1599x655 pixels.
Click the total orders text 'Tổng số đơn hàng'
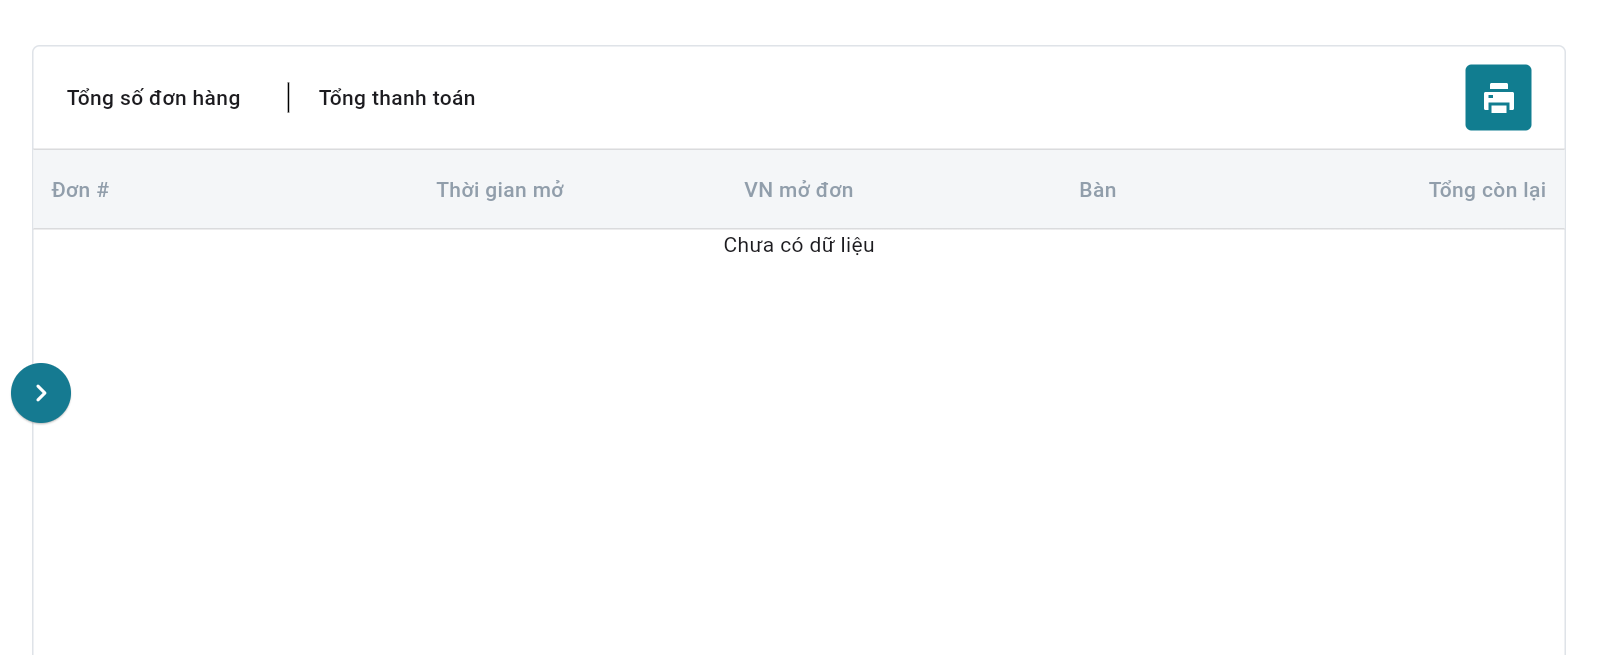154,98
